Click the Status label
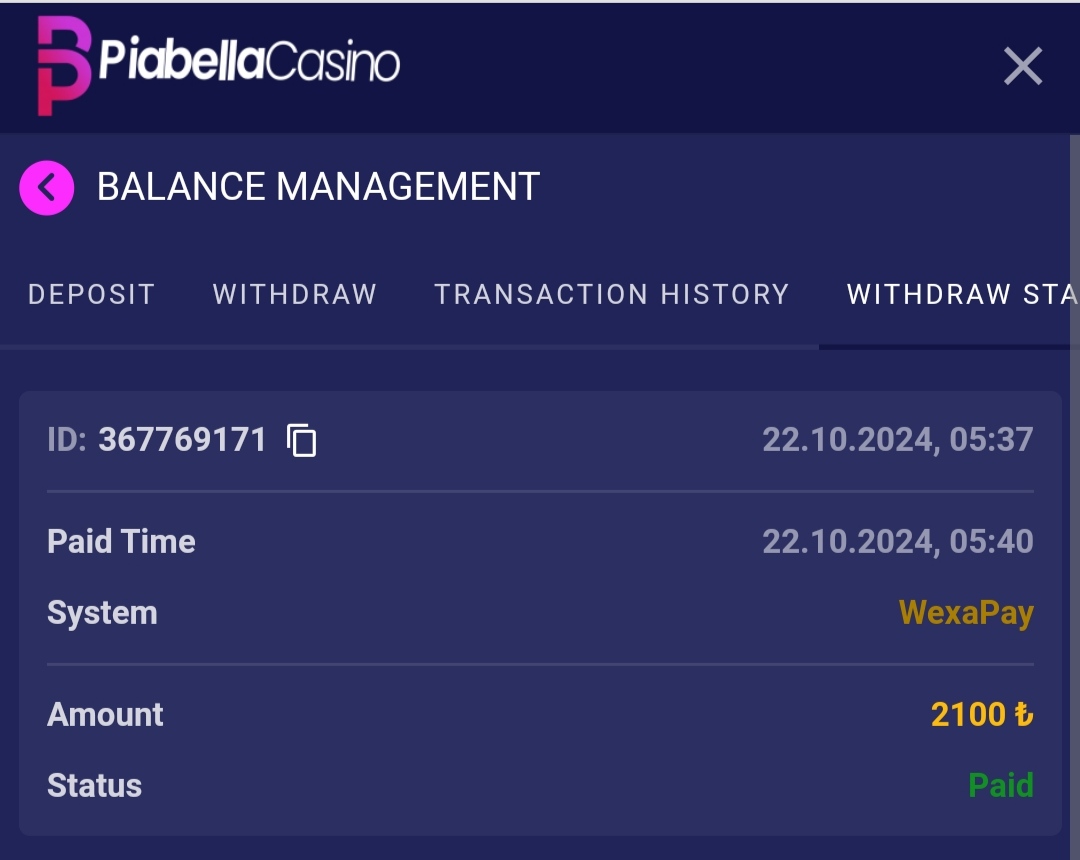This screenshot has width=1080, height=860. [x=94, y=786]
